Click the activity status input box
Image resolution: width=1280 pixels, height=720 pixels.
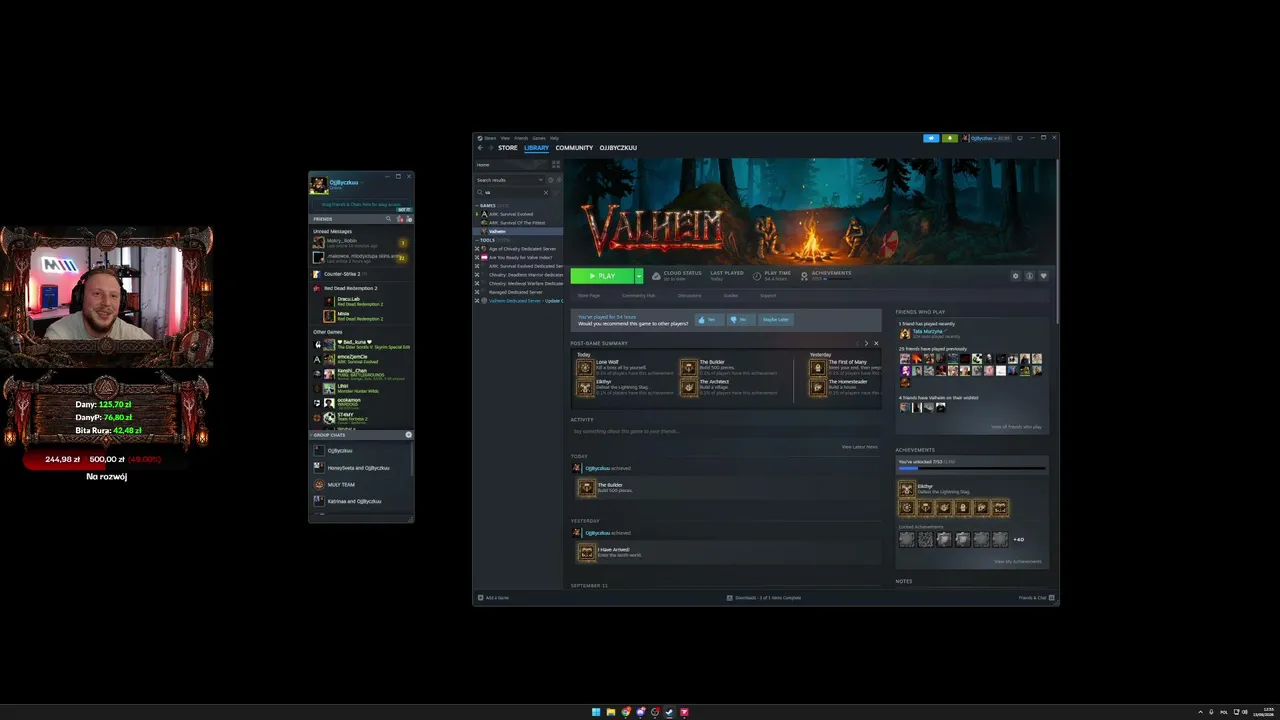pyautogui.click(x=724, y=431)
